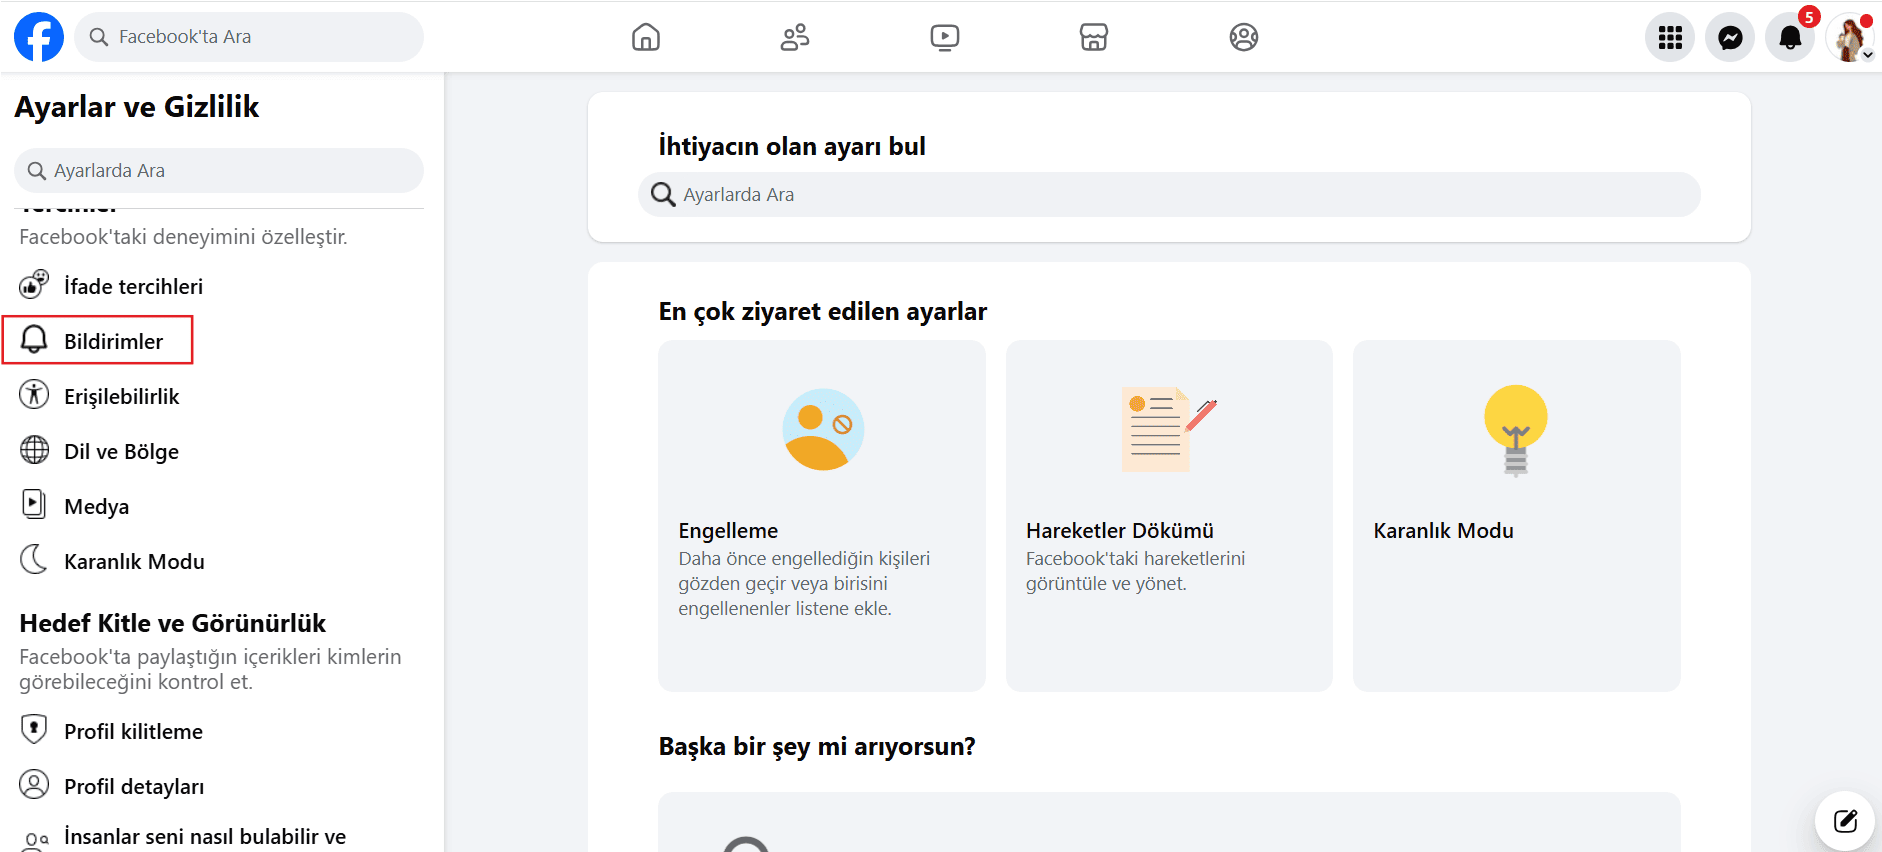Click the Hedef Kitle ve Görünürlük heading
Viewport: 1882px width, 852px height.
click(x=173, y=623)
